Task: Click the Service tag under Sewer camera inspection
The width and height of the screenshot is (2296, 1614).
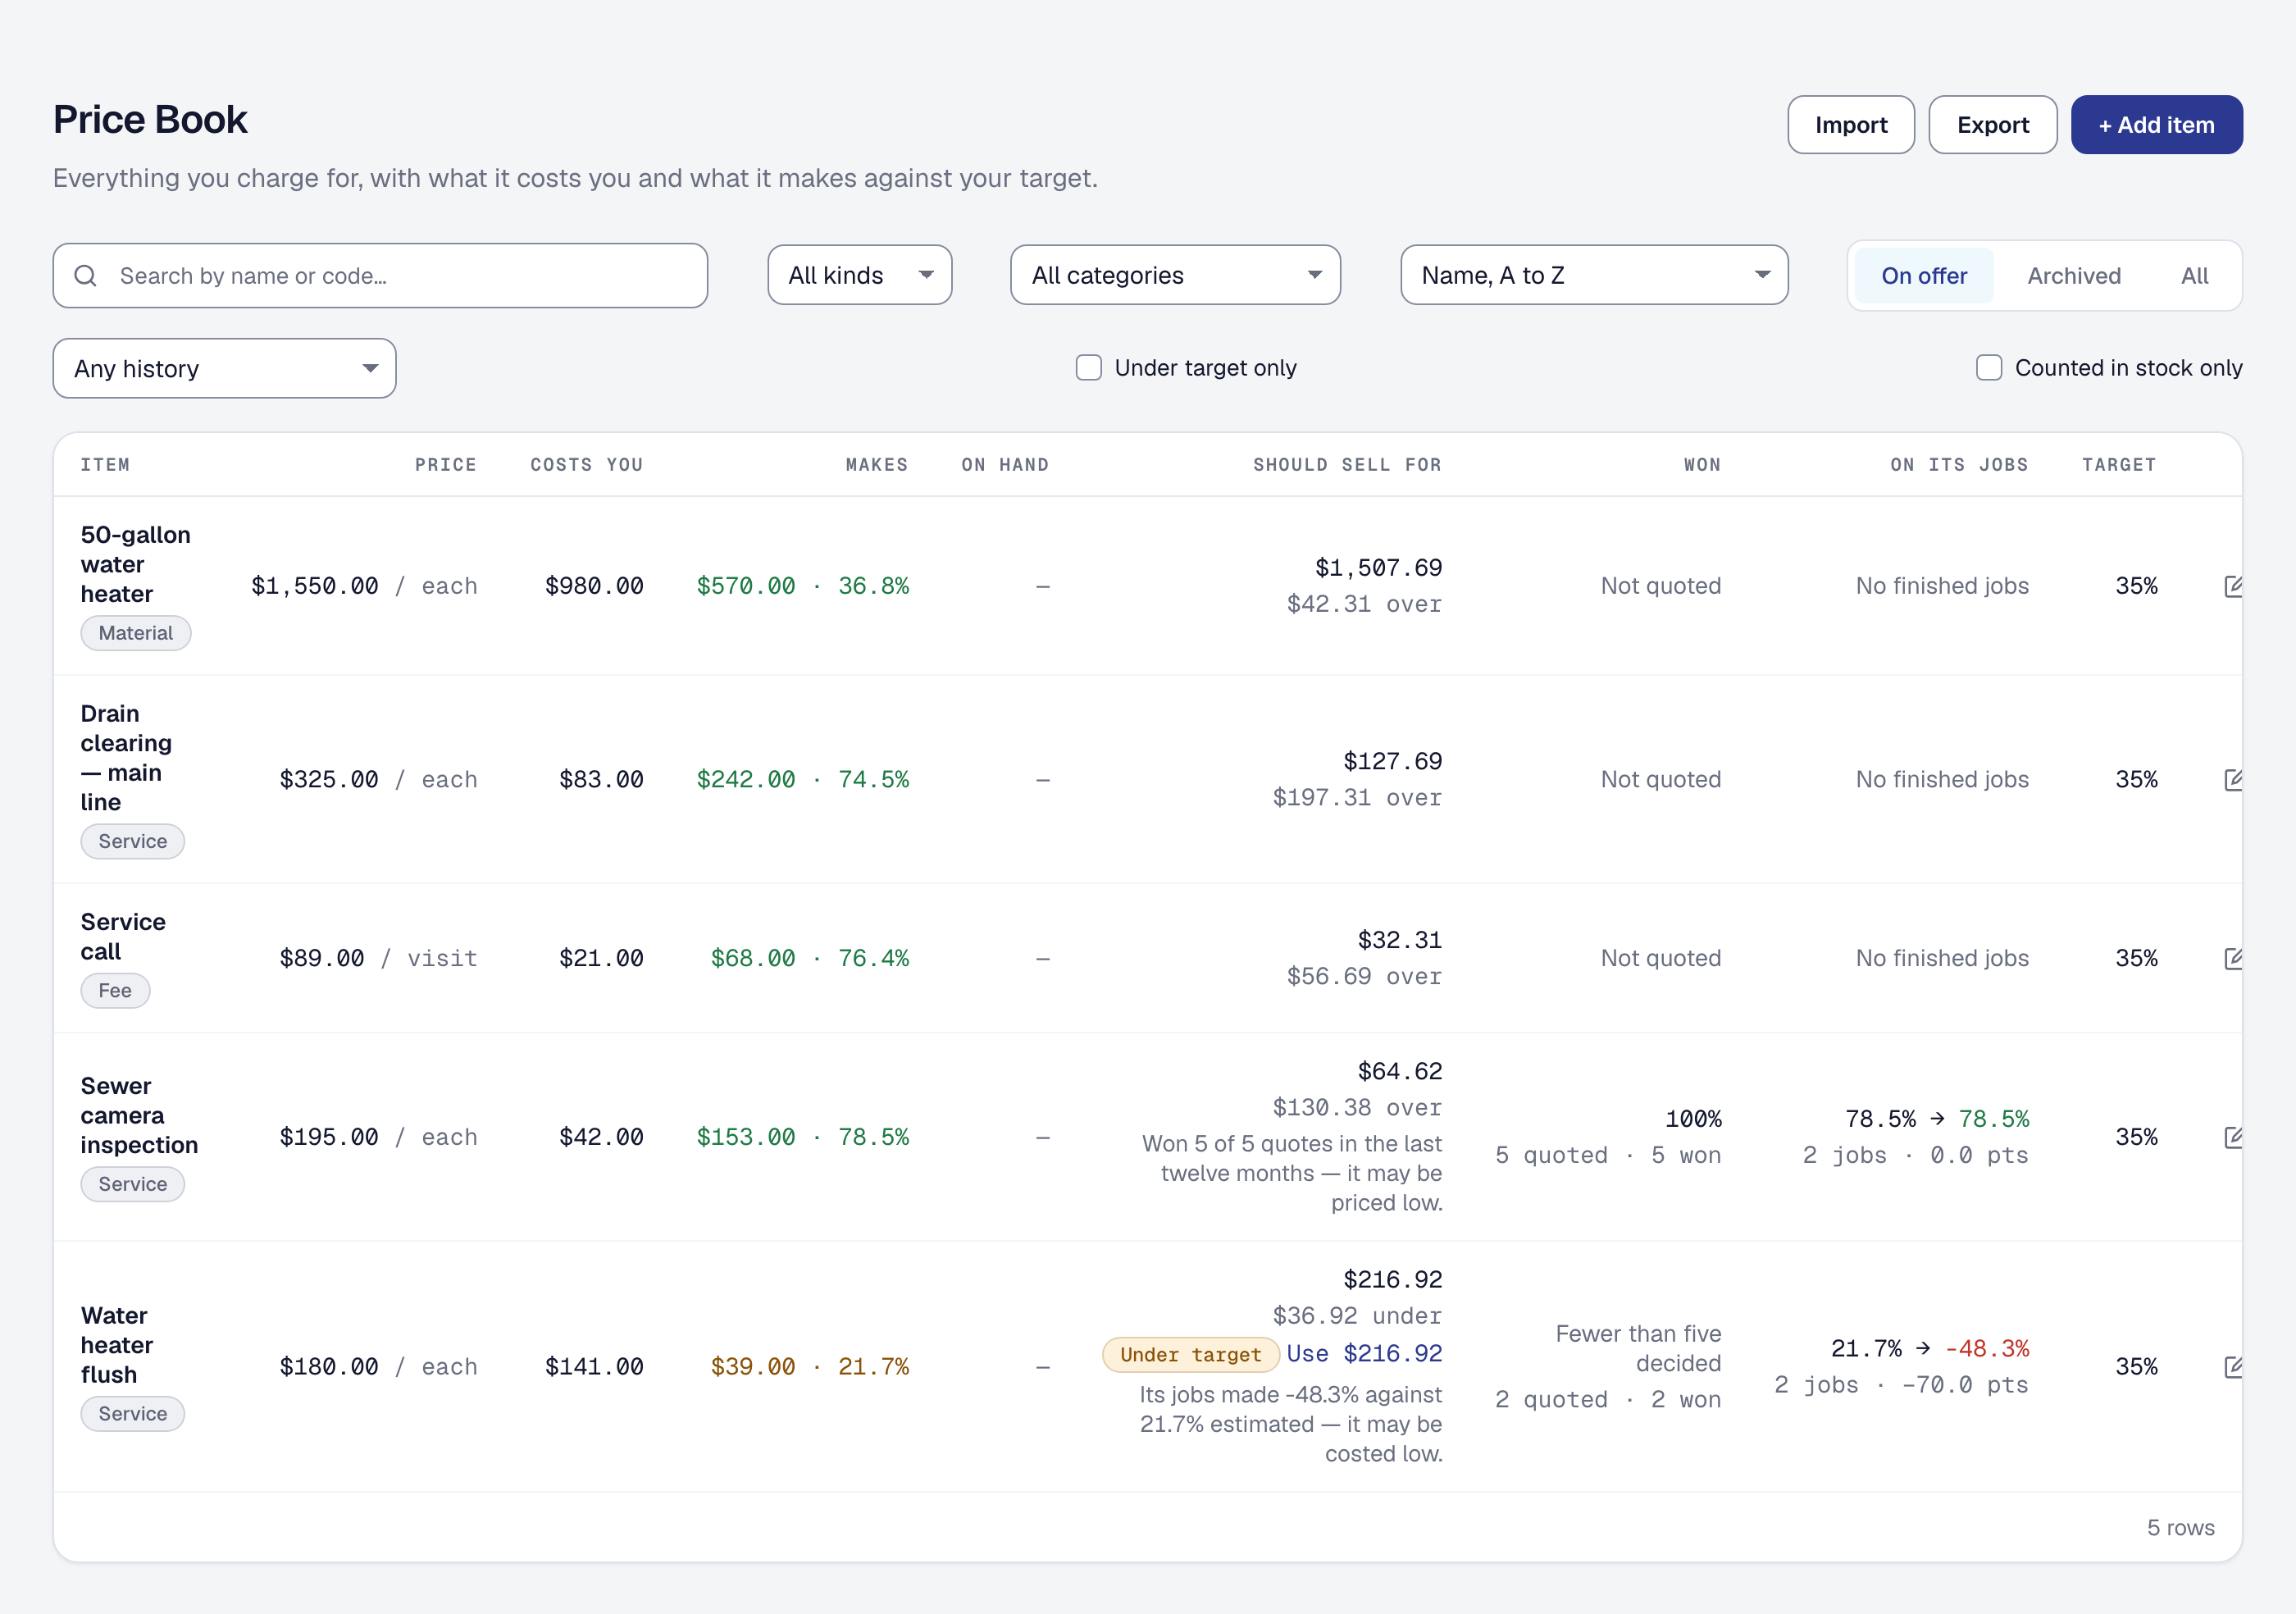Action: [132, 1183]
